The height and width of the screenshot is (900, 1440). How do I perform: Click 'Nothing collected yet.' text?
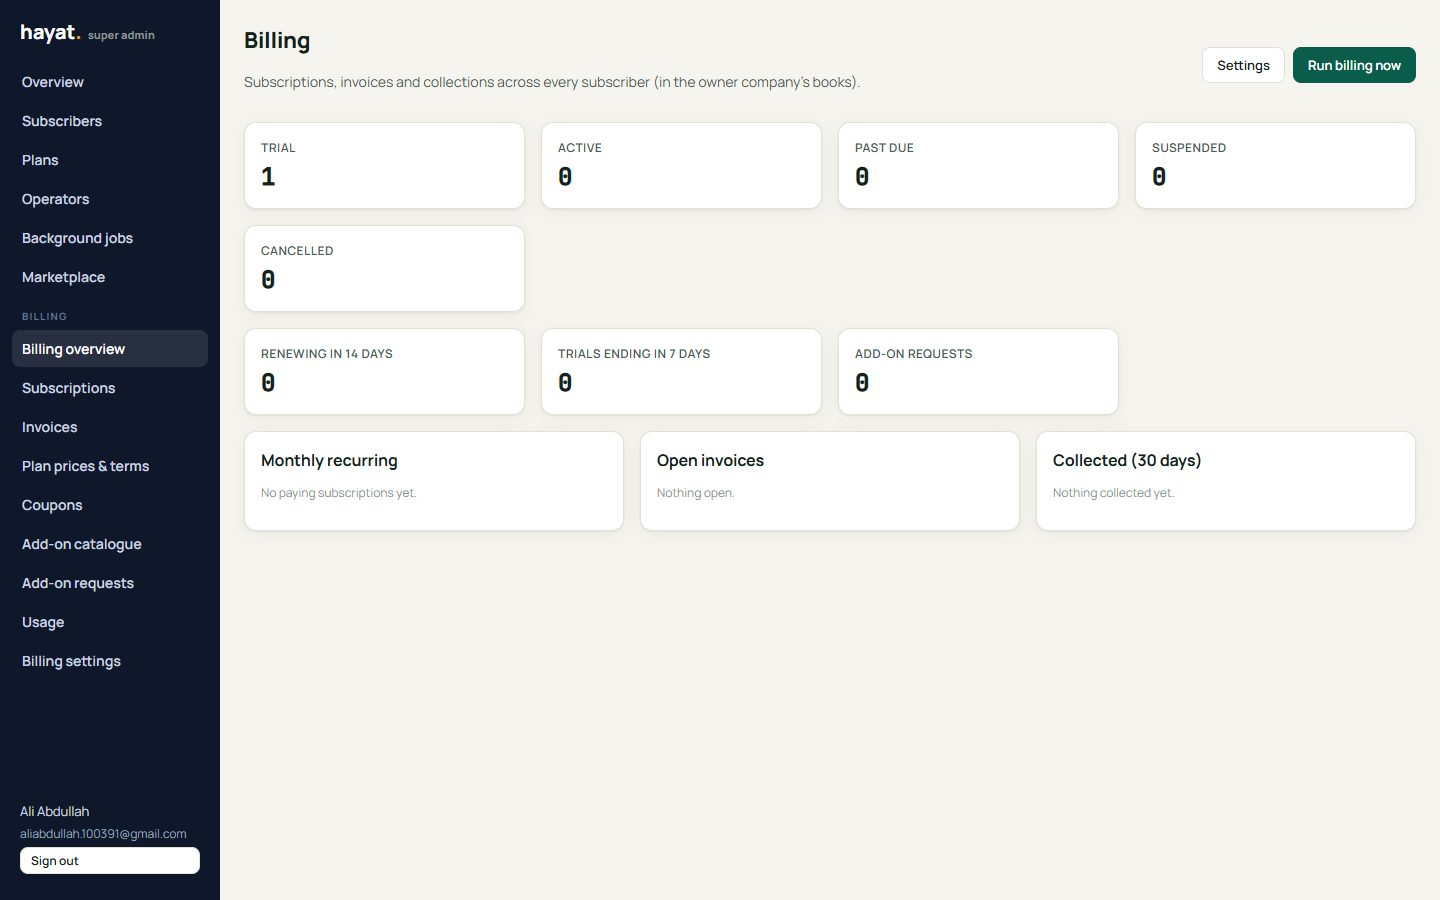click(x=1113, y=493)
